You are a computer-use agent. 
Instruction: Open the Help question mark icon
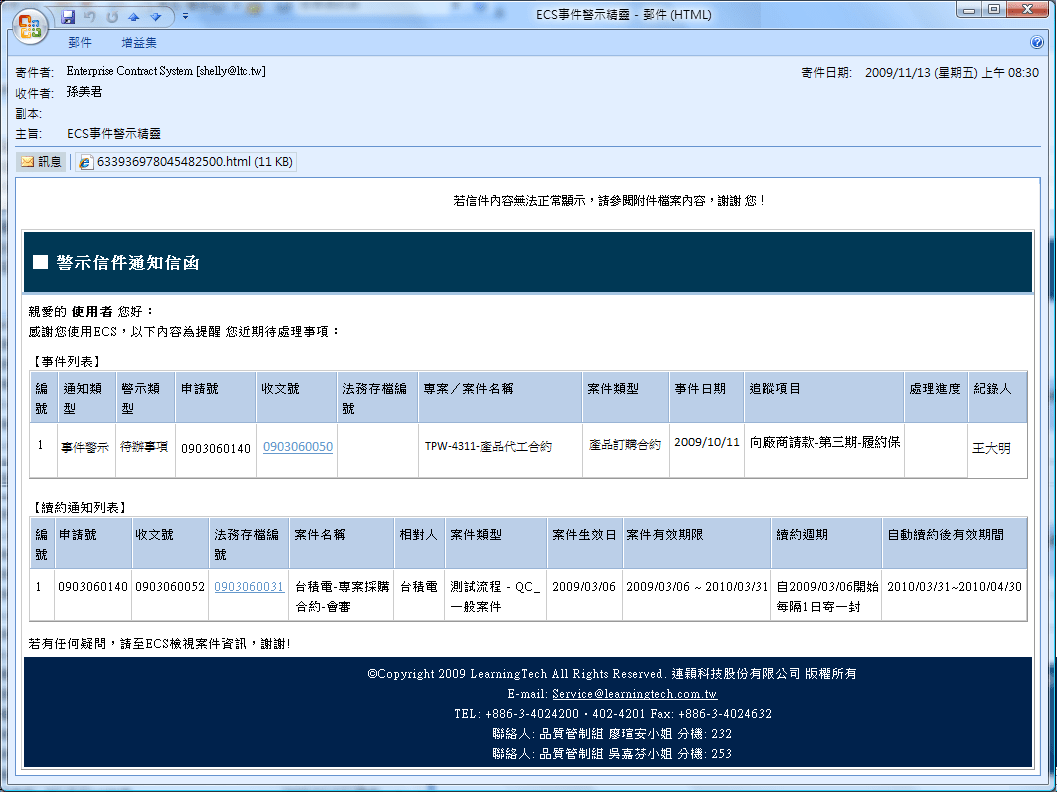click(x=1037, y=42)
